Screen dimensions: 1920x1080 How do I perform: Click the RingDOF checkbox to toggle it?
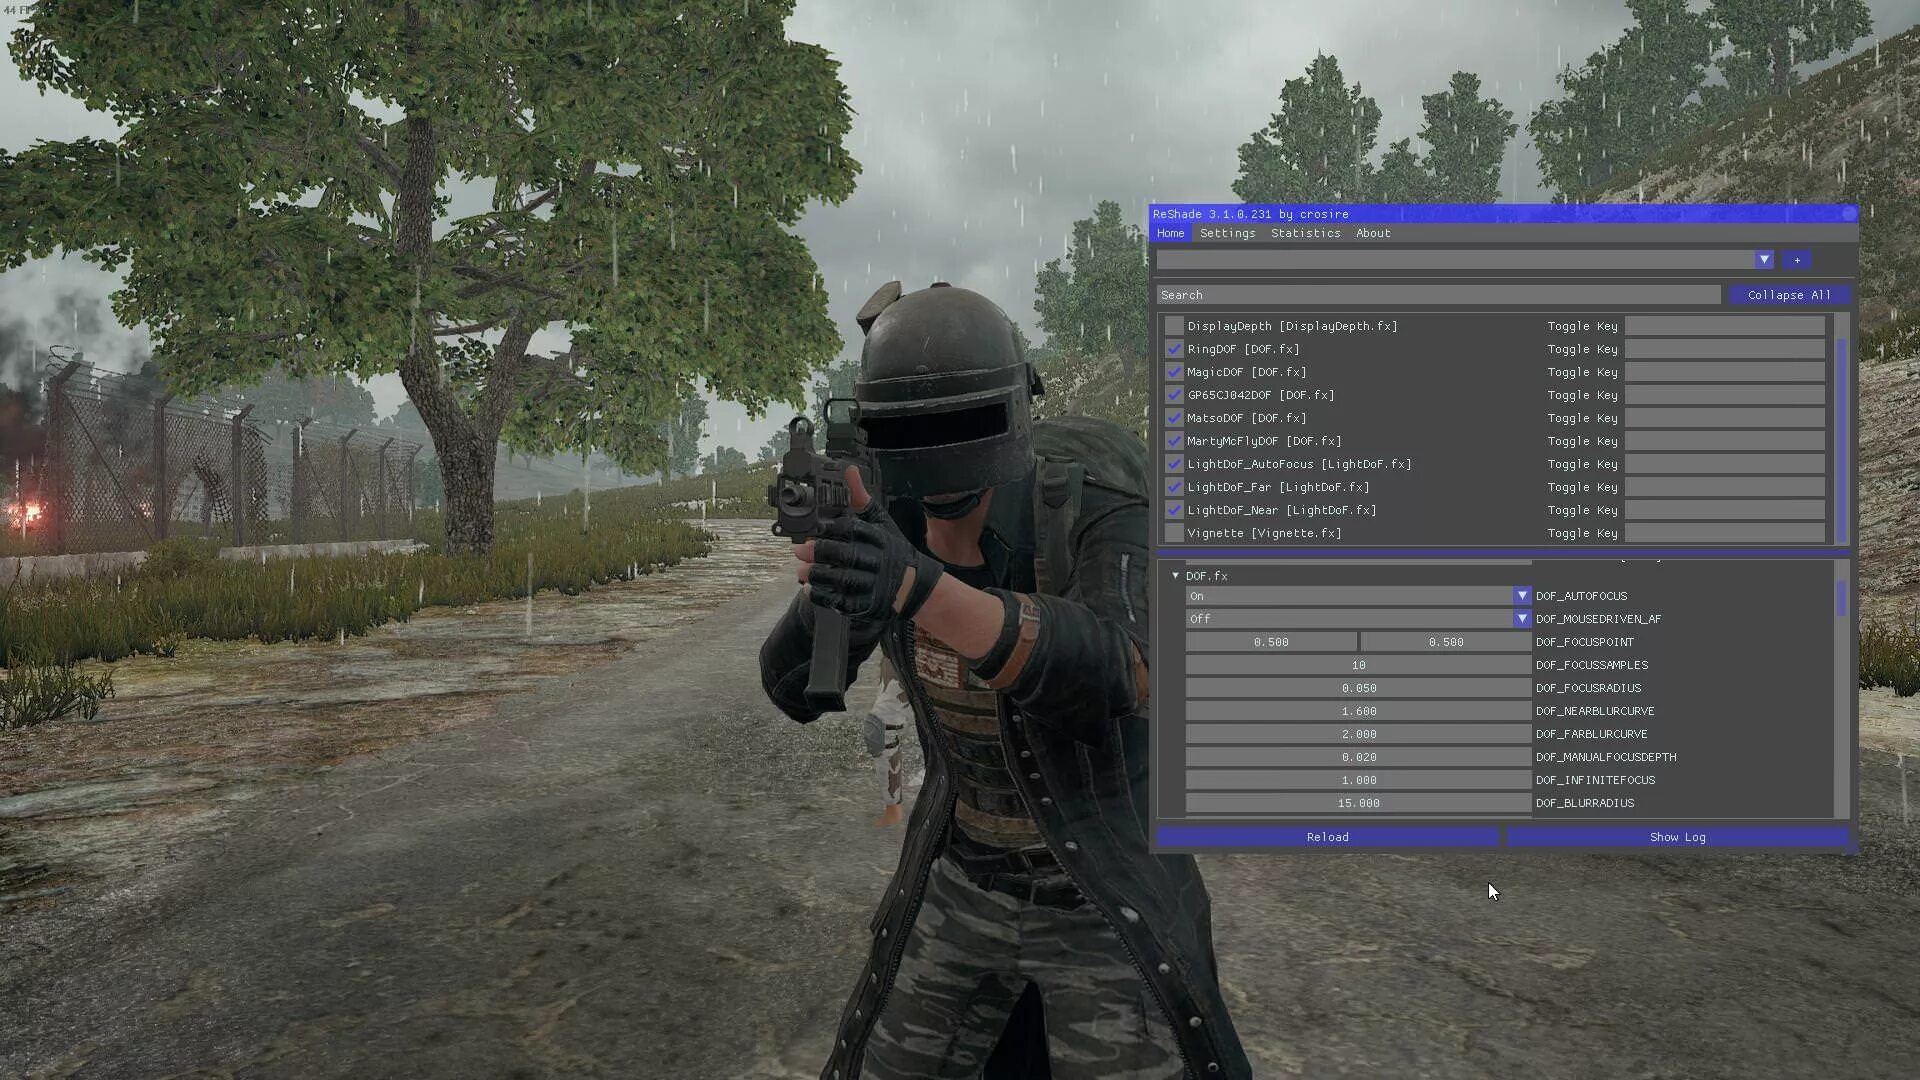tap(1172, 348)
